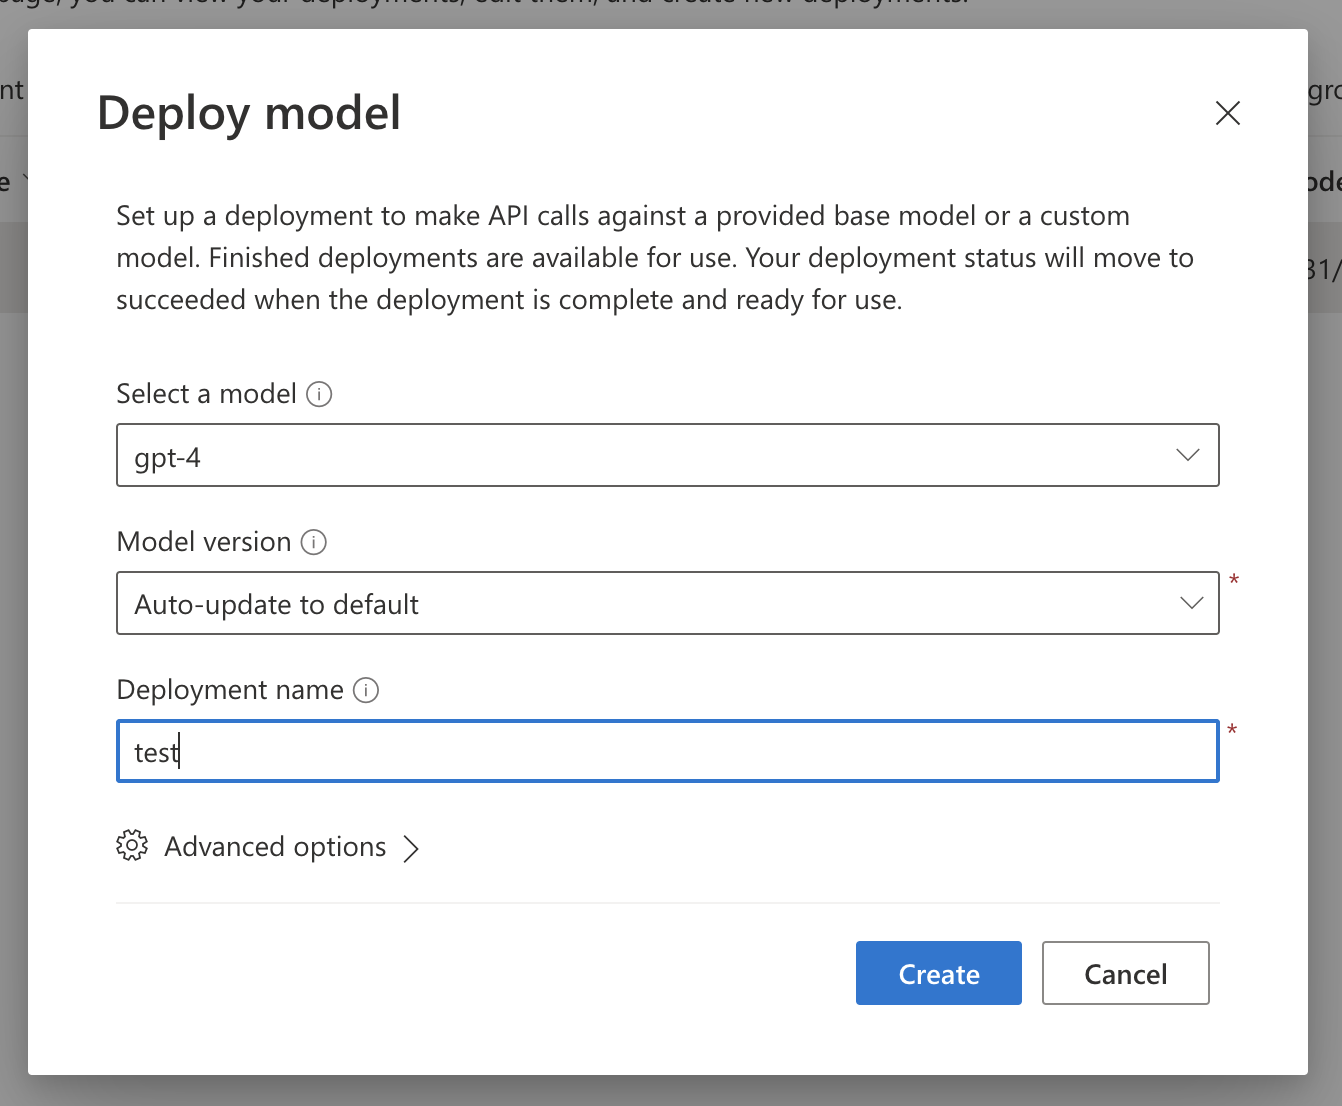1342x1106 pixels.
Task: Click the Deploy model dialog heading
Action: coord(249,113)
